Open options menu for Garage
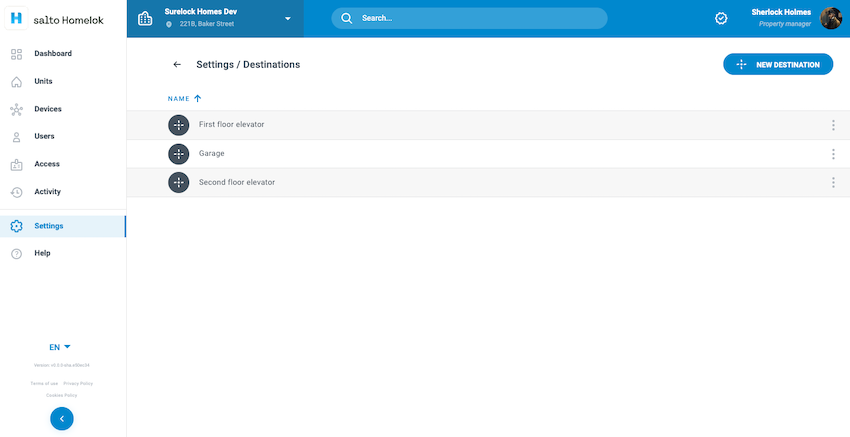Screen dimensions: 850x437 [x=833, y=154]
